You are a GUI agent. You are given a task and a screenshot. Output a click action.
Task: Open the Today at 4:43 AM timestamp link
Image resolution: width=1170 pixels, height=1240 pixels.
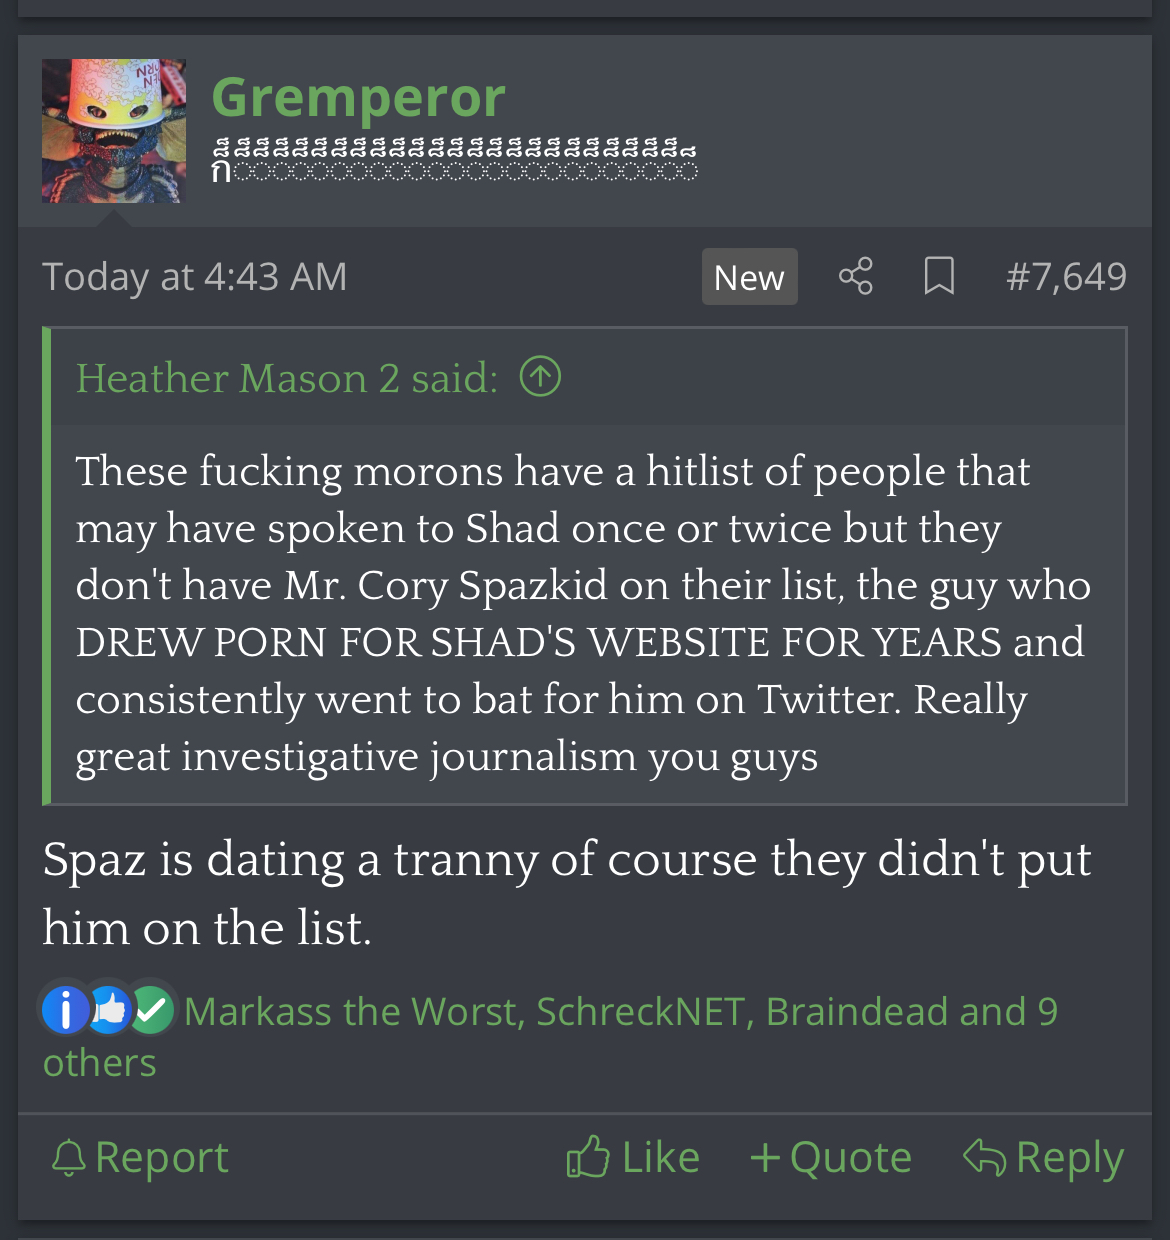click(x=195, y=276)
